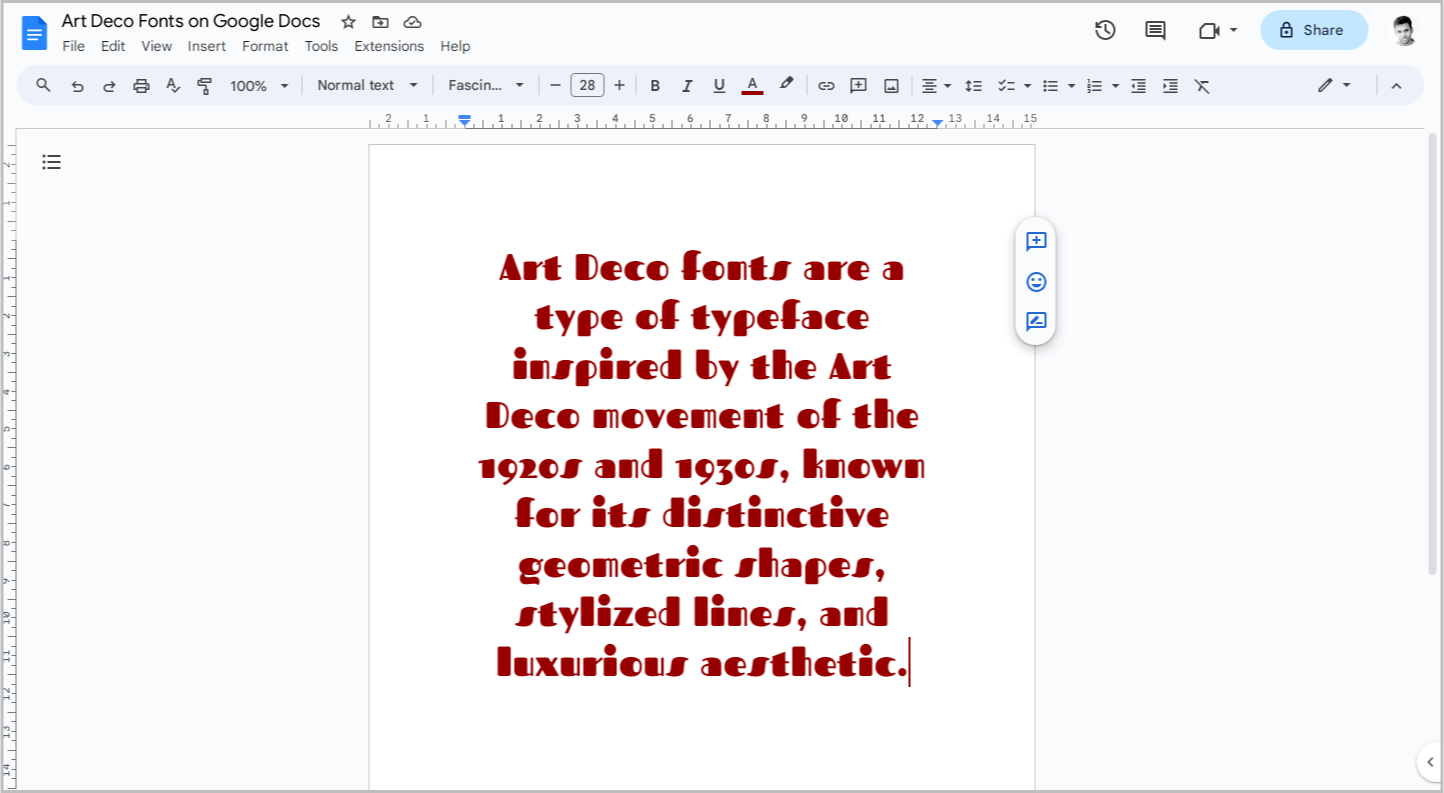The height and width of the screenshot is (793, 1444).
Task: Open the Insert comment icon in the toolbar
Action: [x=858, y=85]
